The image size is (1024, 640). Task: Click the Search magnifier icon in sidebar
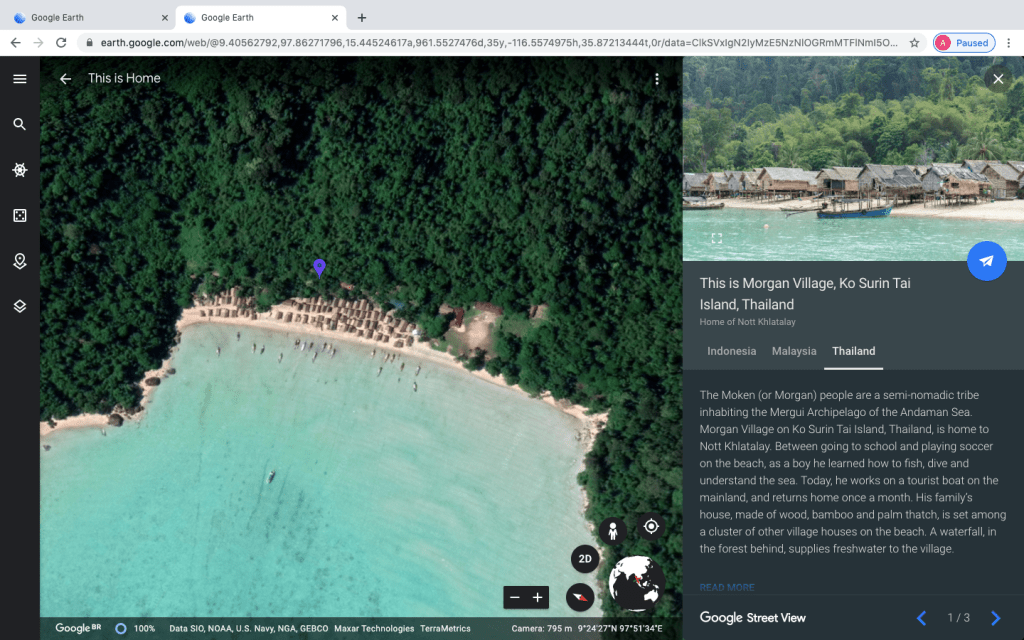click(x=19, y=125)
